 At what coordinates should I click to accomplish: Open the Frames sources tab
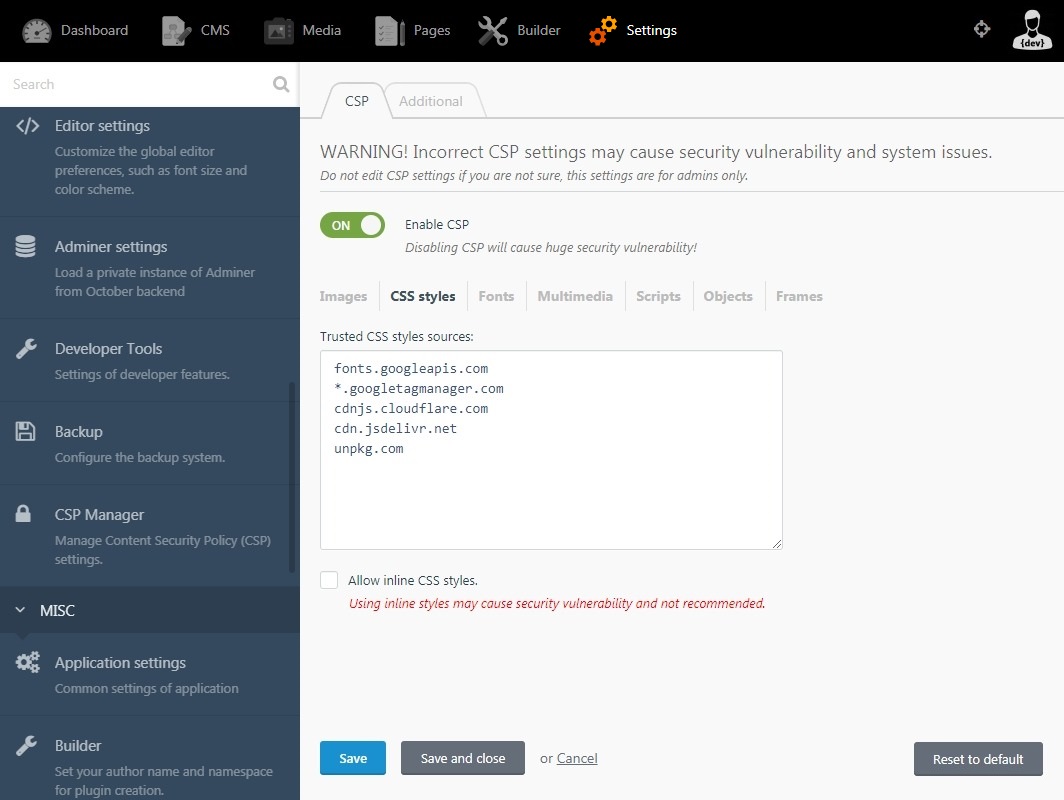click(x=799, y=297)
